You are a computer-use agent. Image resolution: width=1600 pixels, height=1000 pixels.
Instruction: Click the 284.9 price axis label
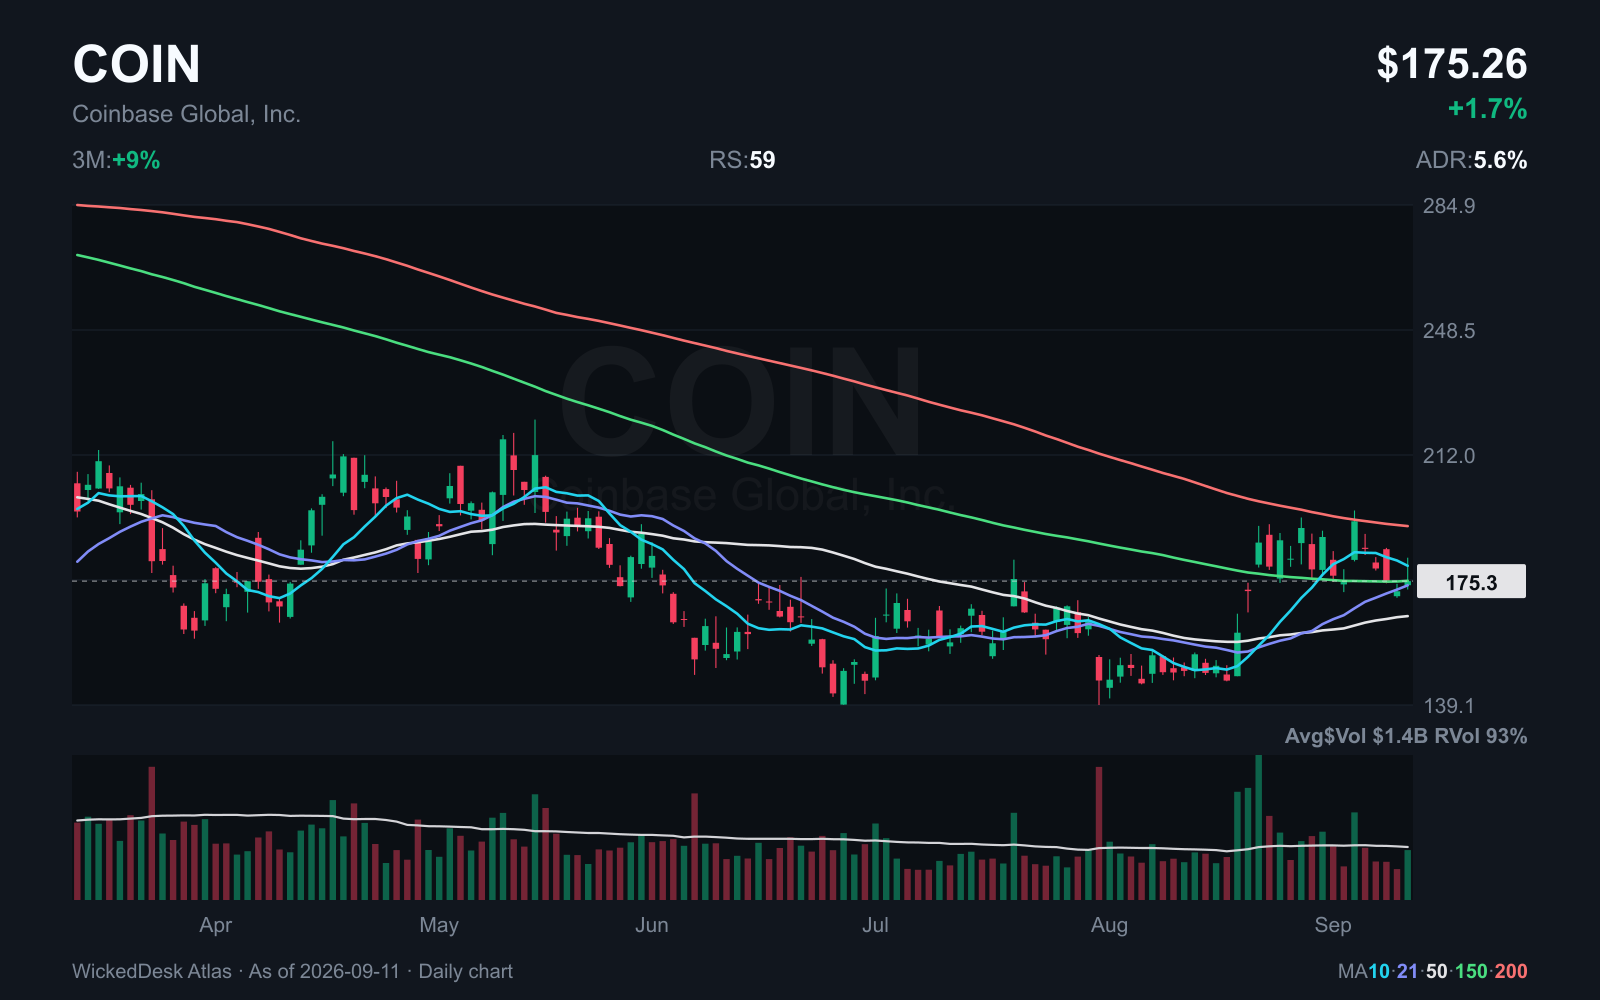pos(1449,206)
